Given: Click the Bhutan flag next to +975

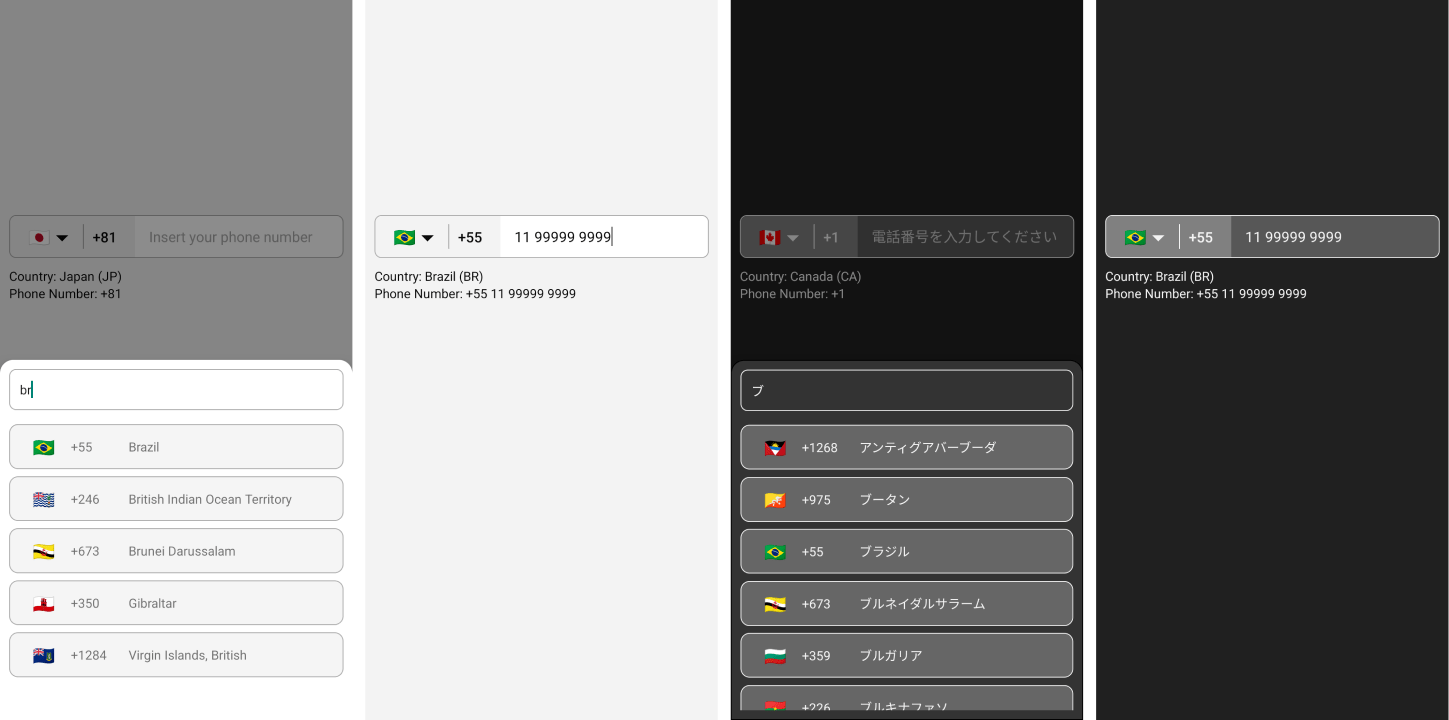Looking at the screenshot, I should point(775,500).
